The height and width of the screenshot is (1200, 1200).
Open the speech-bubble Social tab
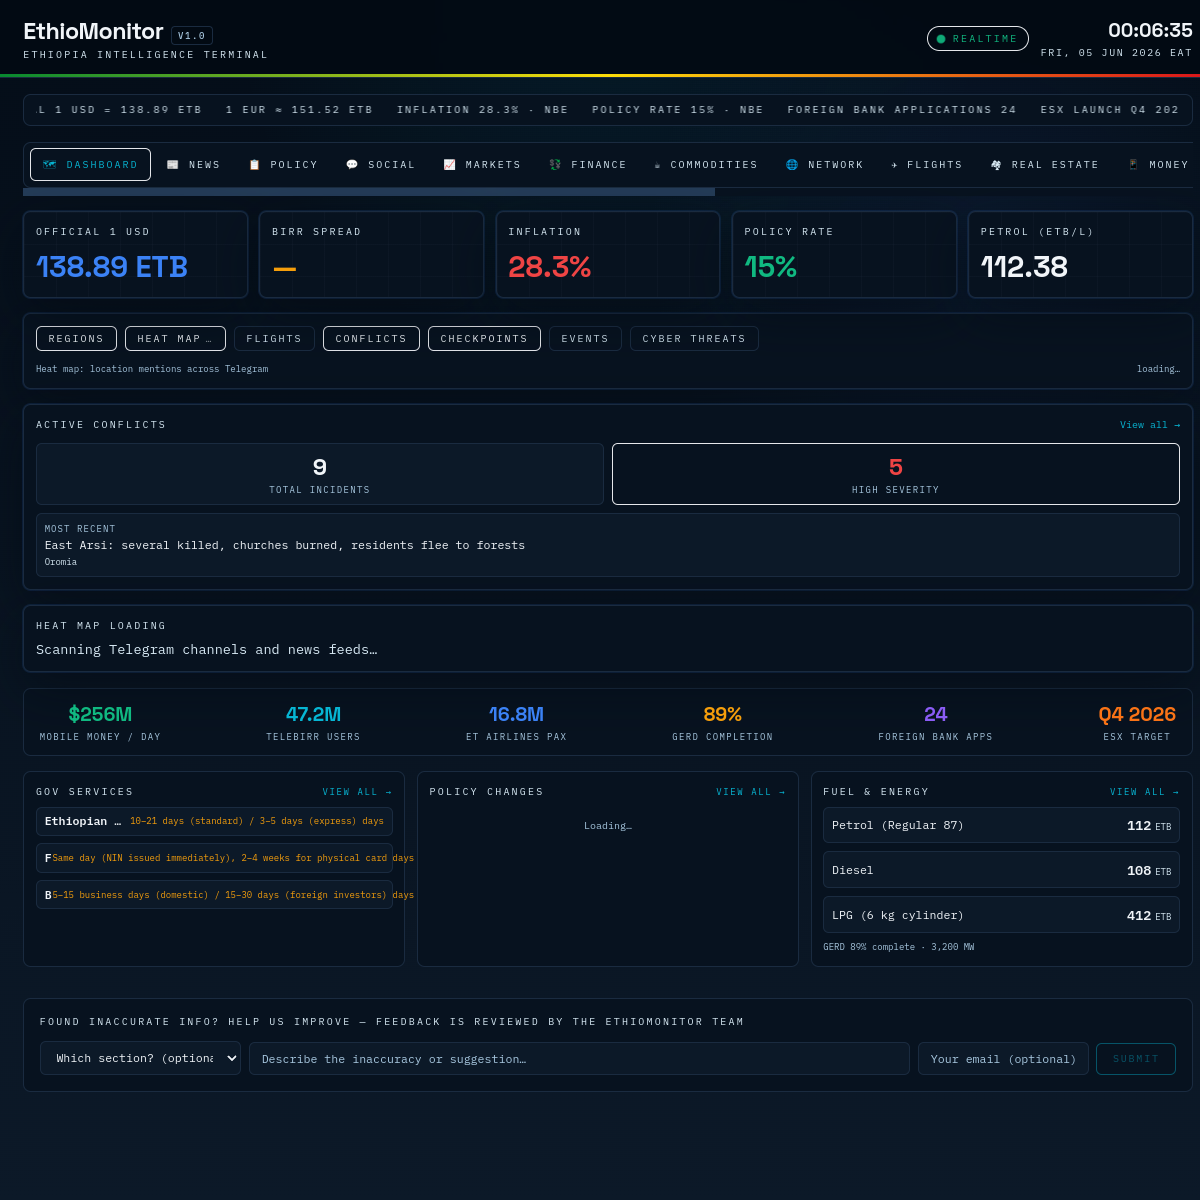point(380,165)
